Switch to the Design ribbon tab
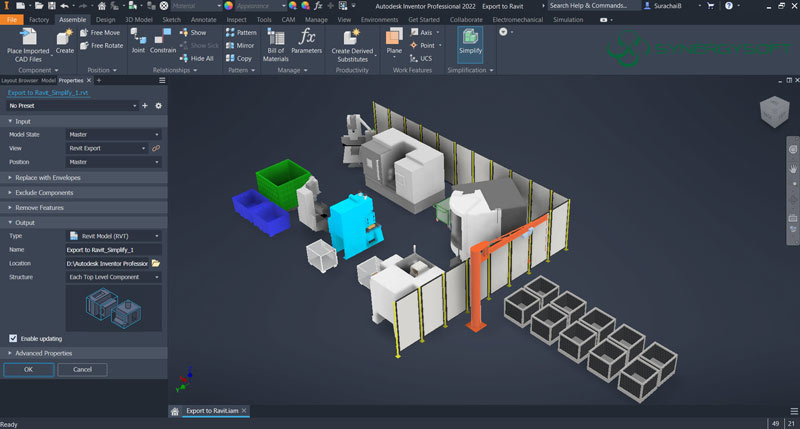 coord(105,19)
